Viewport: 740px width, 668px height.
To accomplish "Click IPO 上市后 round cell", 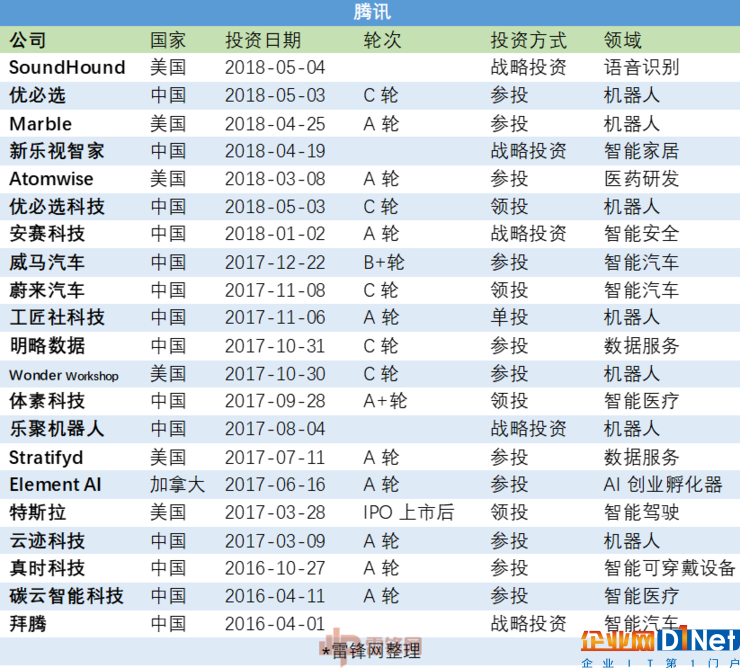I will pyautogui.click(x=409, y=512).
